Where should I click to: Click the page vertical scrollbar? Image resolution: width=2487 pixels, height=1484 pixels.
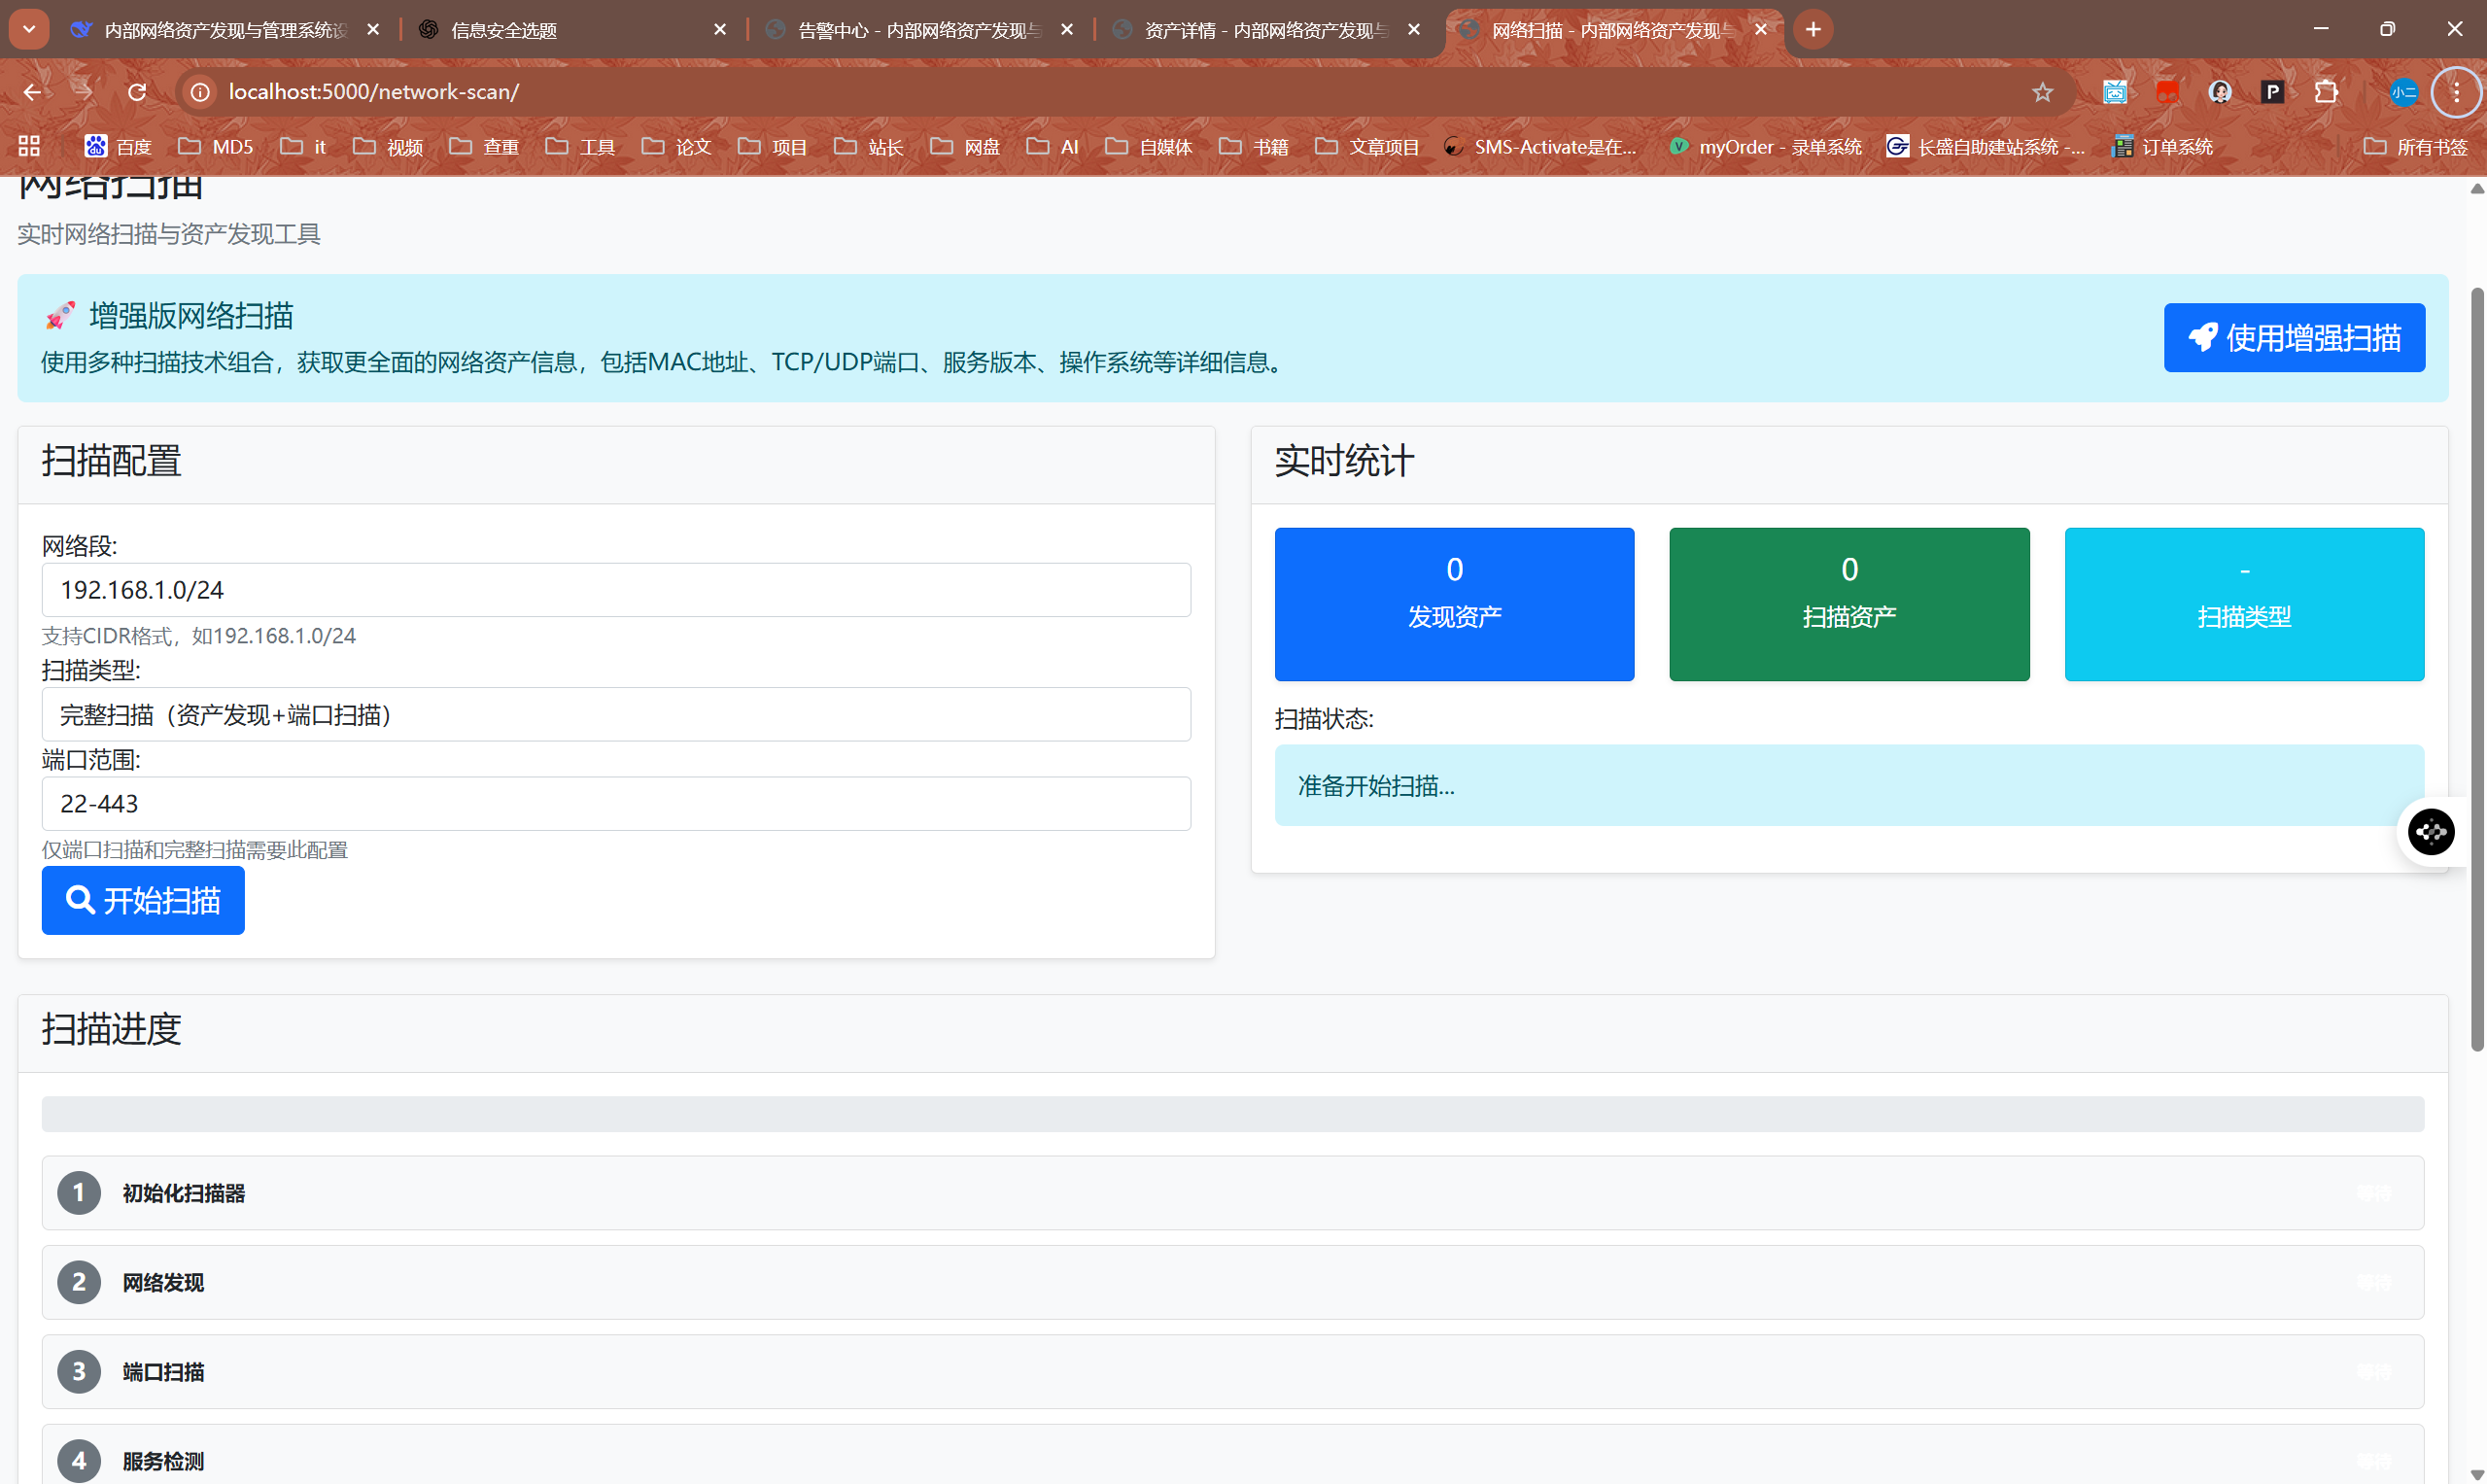(2477, 670)
